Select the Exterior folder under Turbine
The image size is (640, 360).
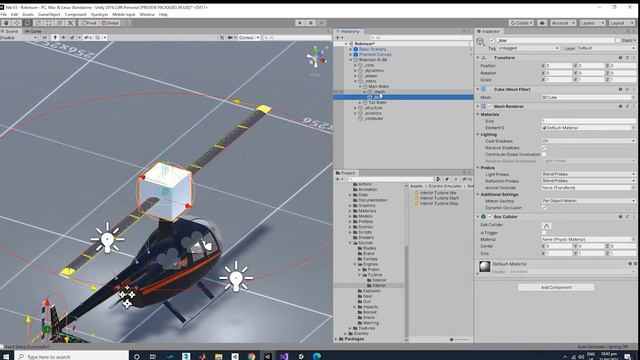coord(376,280)
